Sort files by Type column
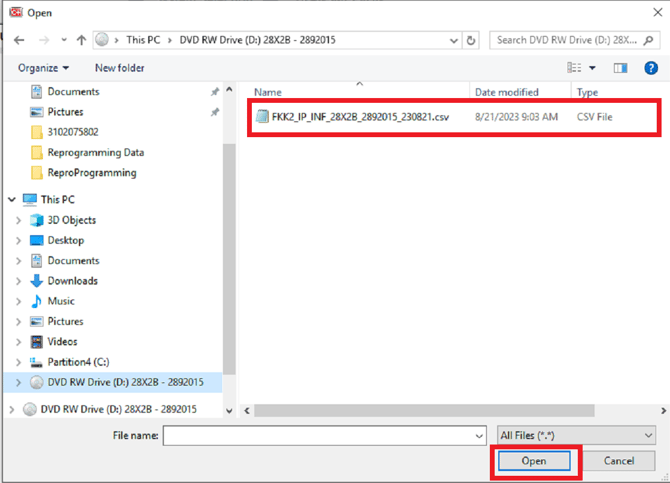Viewport: 670px width, 483px height. (x=588, y=92)
